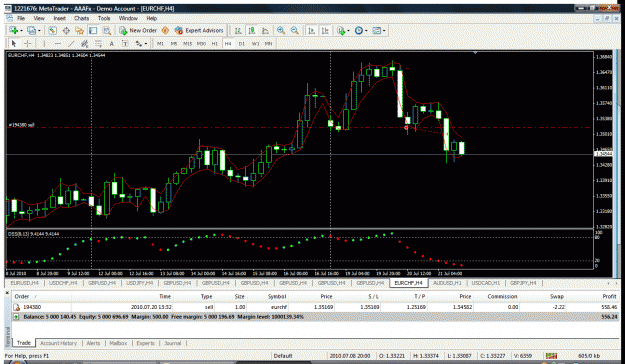Open the Charts menu

(x=81, y=18)
